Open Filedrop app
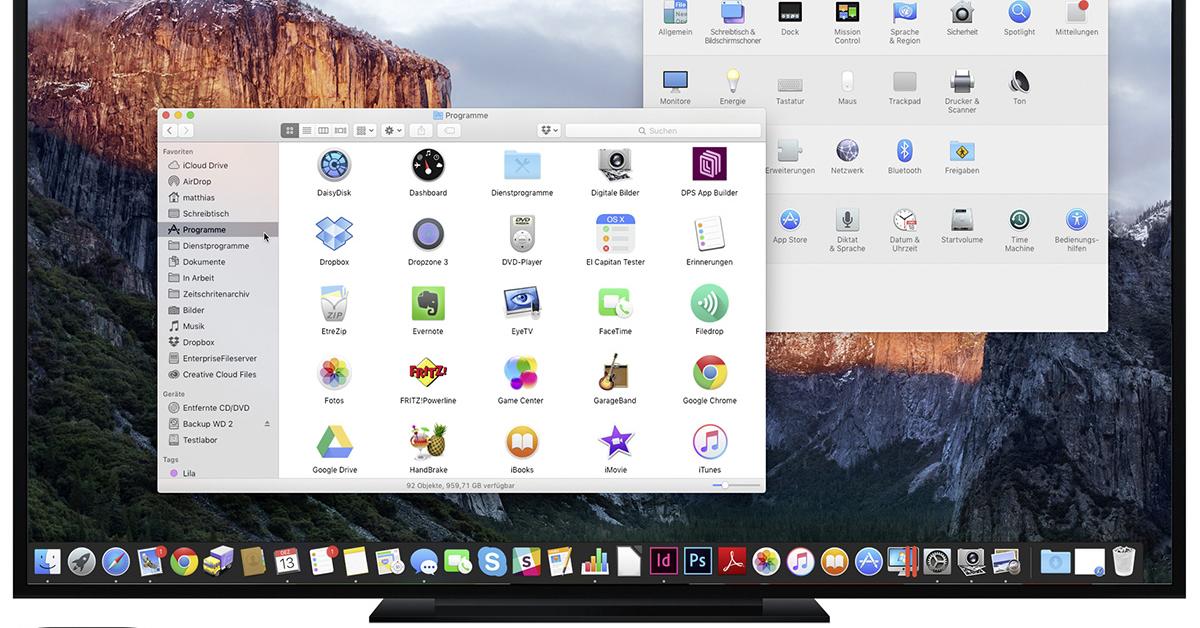 click(709, 303)
